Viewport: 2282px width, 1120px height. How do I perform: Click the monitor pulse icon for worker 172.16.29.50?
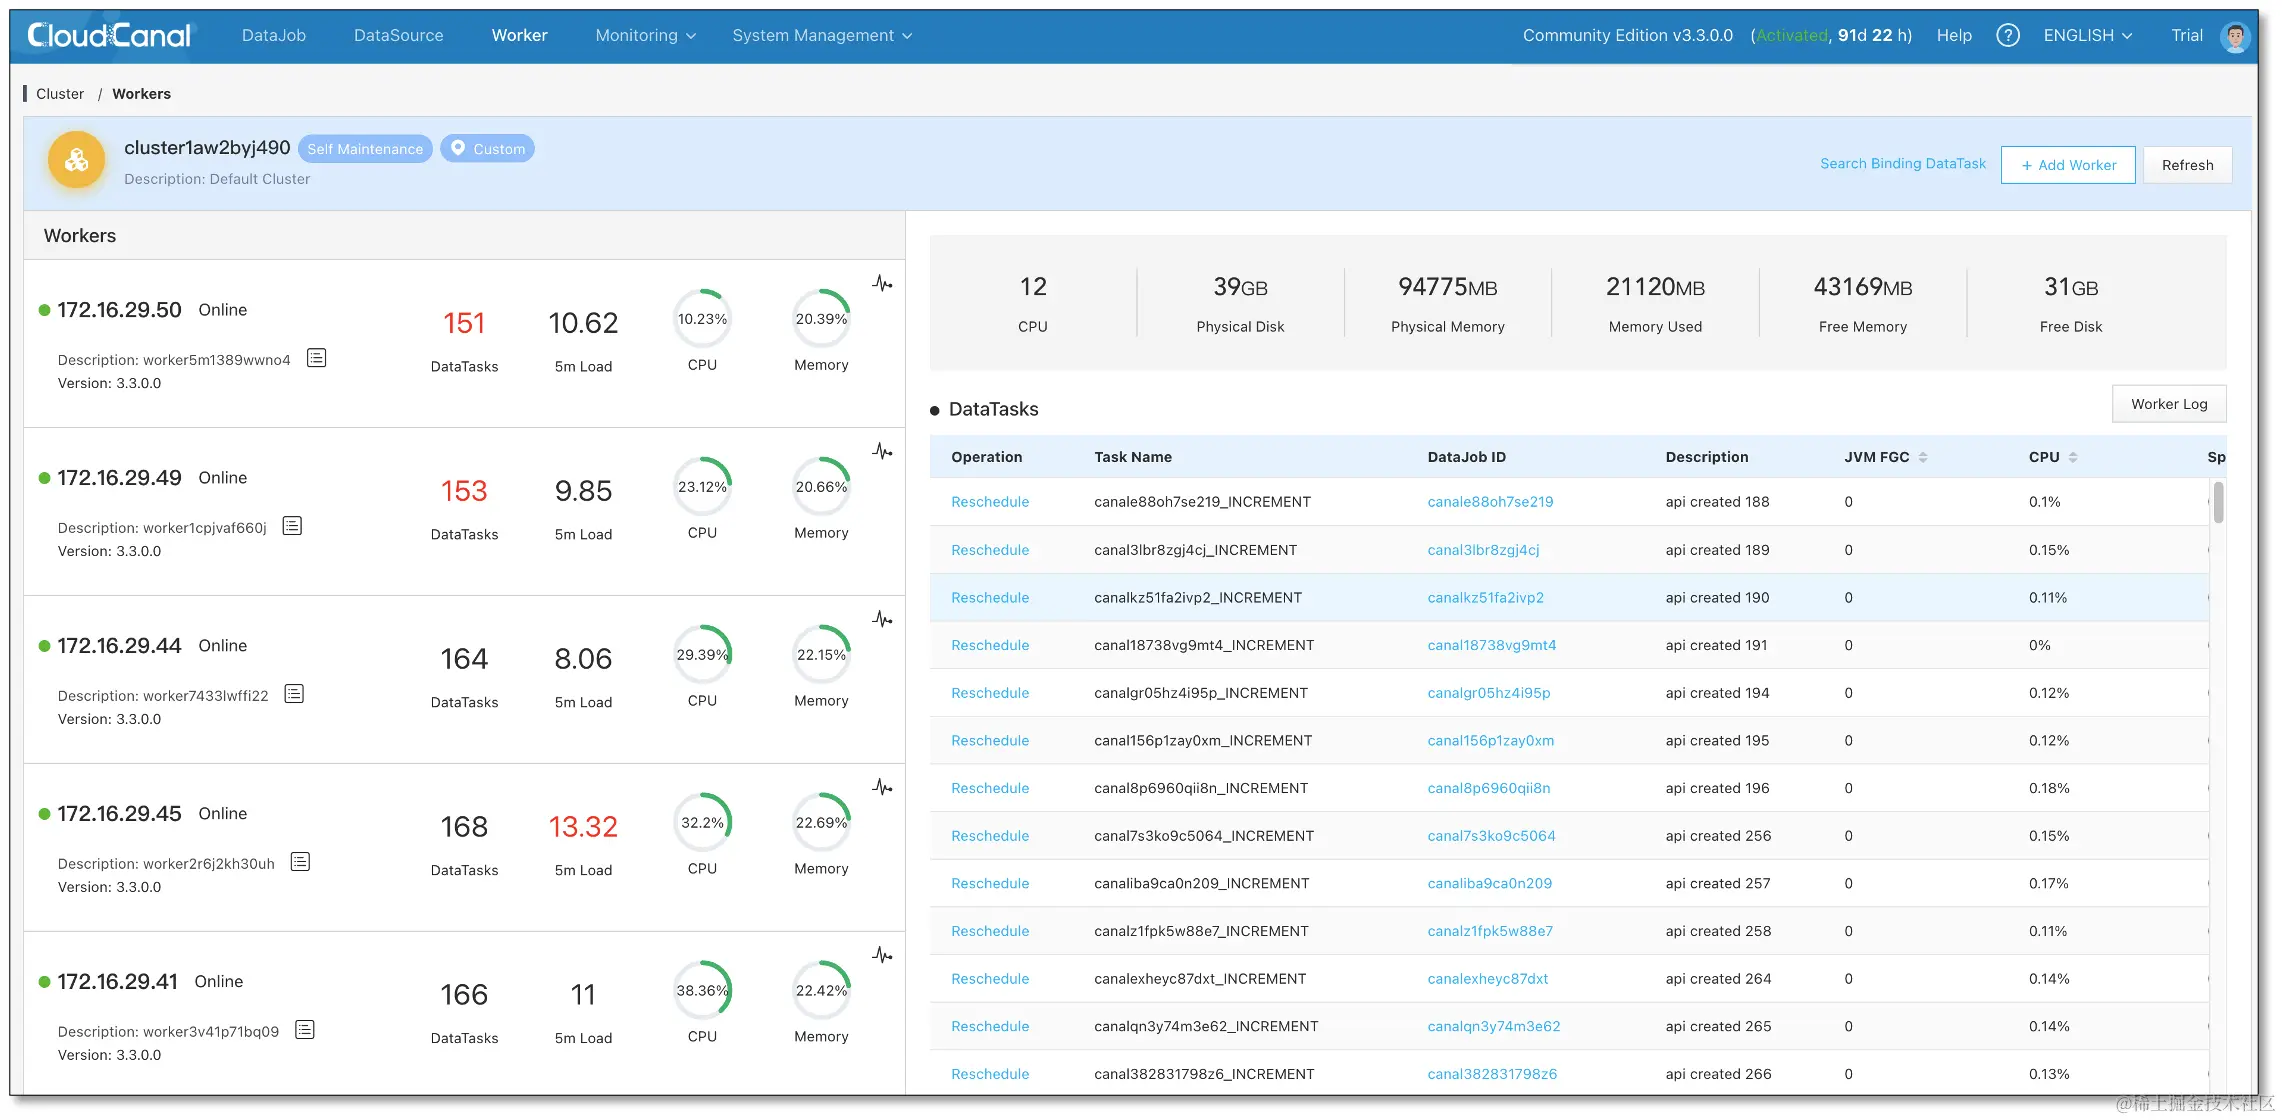pos(882,283)
